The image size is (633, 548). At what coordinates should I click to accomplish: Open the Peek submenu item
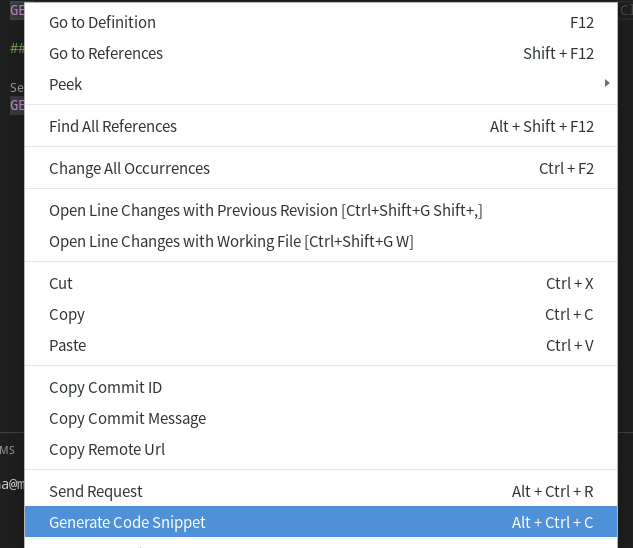pyautogui.click(x=321, y=84)
